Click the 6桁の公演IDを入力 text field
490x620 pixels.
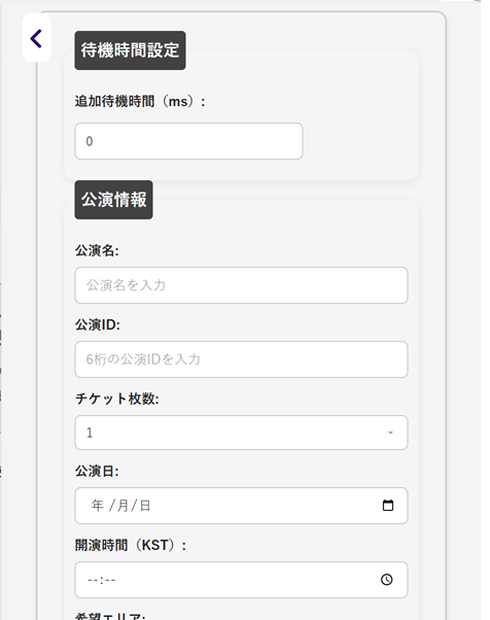click(241, 359)
